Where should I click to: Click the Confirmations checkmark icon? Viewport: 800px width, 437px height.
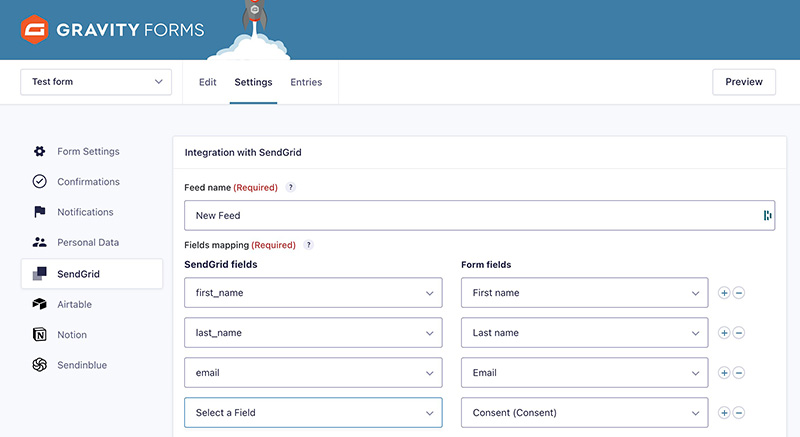click(x=39, y=182)
